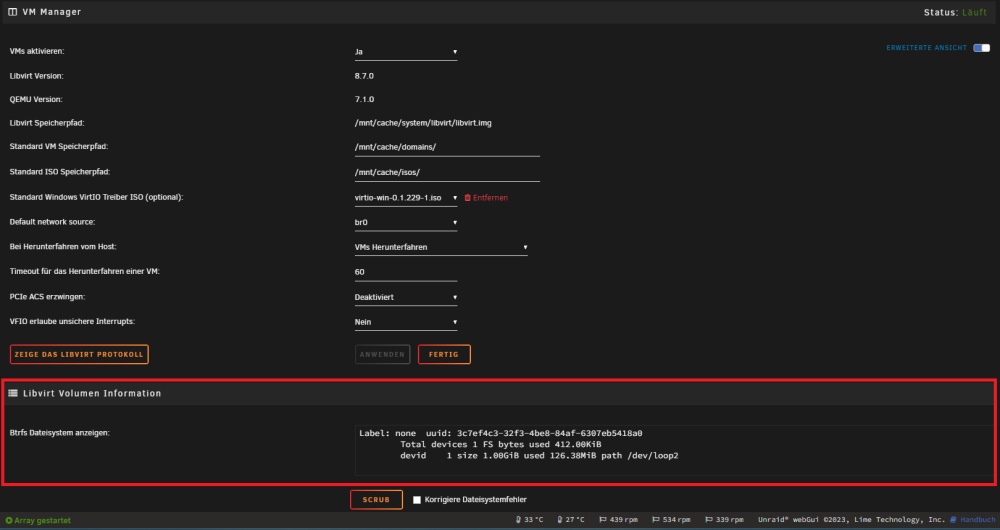Click the Array gestartet status icon

9,520
